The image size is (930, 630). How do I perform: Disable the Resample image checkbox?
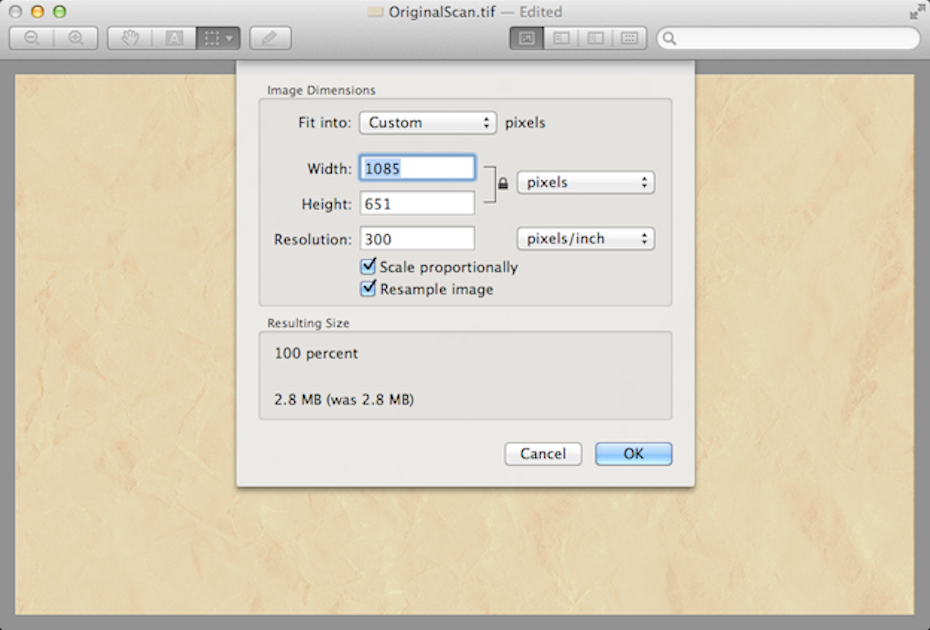pos(368,289)
